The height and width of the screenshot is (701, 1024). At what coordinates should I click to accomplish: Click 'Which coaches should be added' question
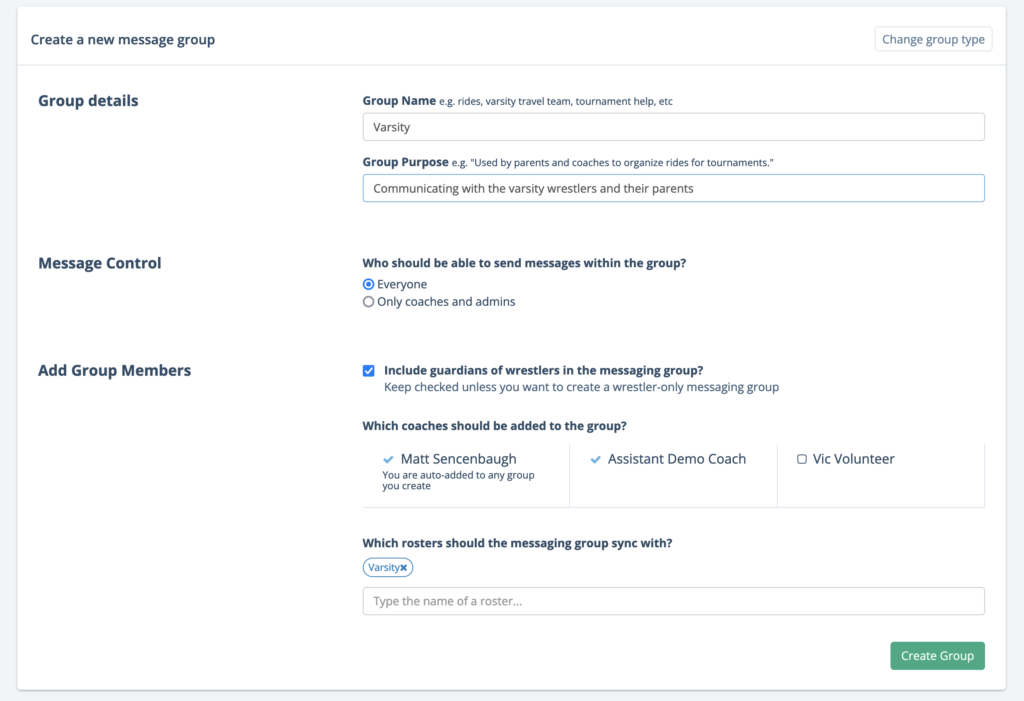click(494, 426)
